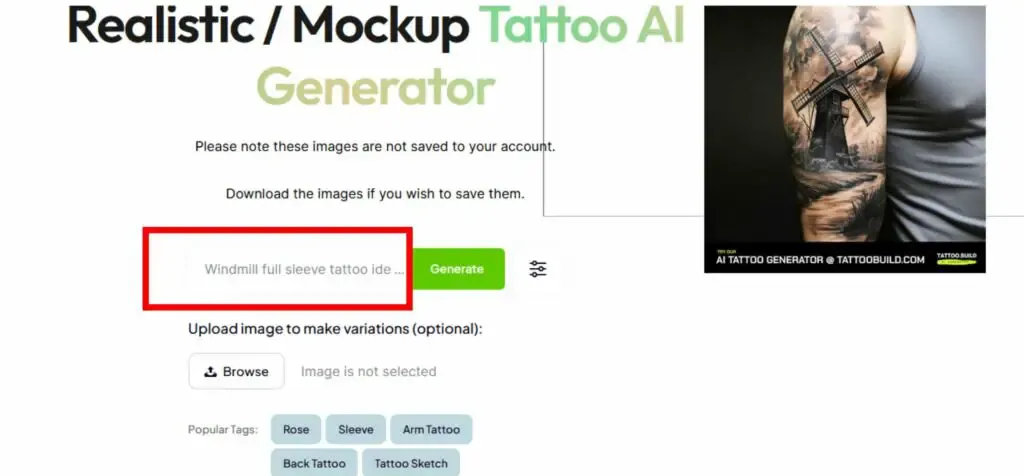Click the 'Realistic / Mockup' heading text
The width and height of the screenshot is (1024, 476).
(268, 25)
